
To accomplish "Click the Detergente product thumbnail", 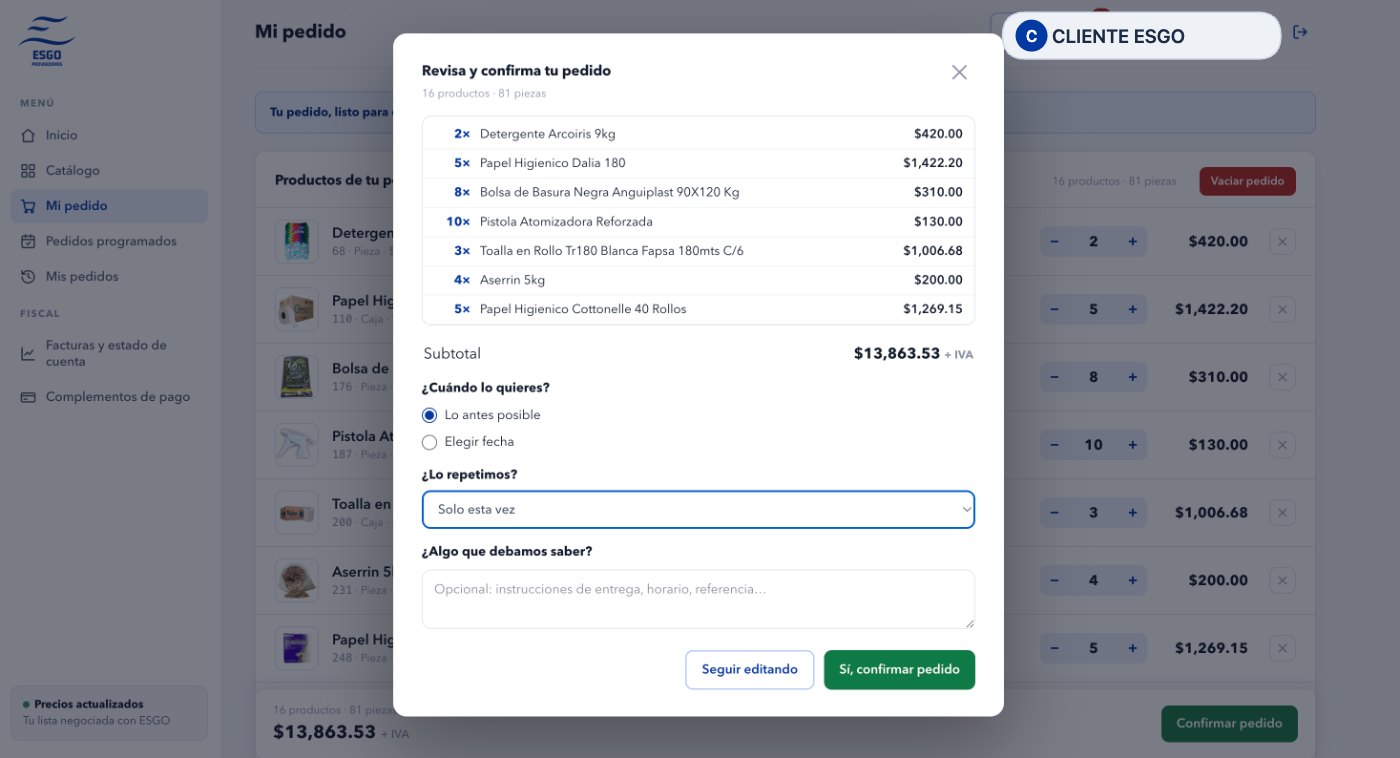I will 297,241.
